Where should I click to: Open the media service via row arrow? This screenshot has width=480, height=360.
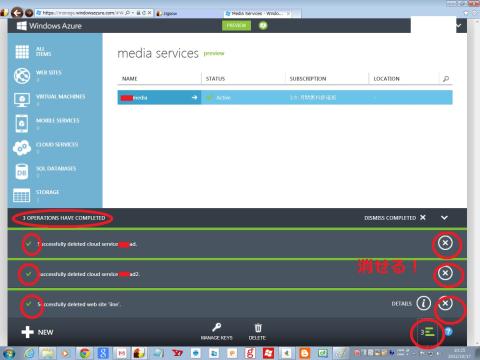click(x=194, y=97)
